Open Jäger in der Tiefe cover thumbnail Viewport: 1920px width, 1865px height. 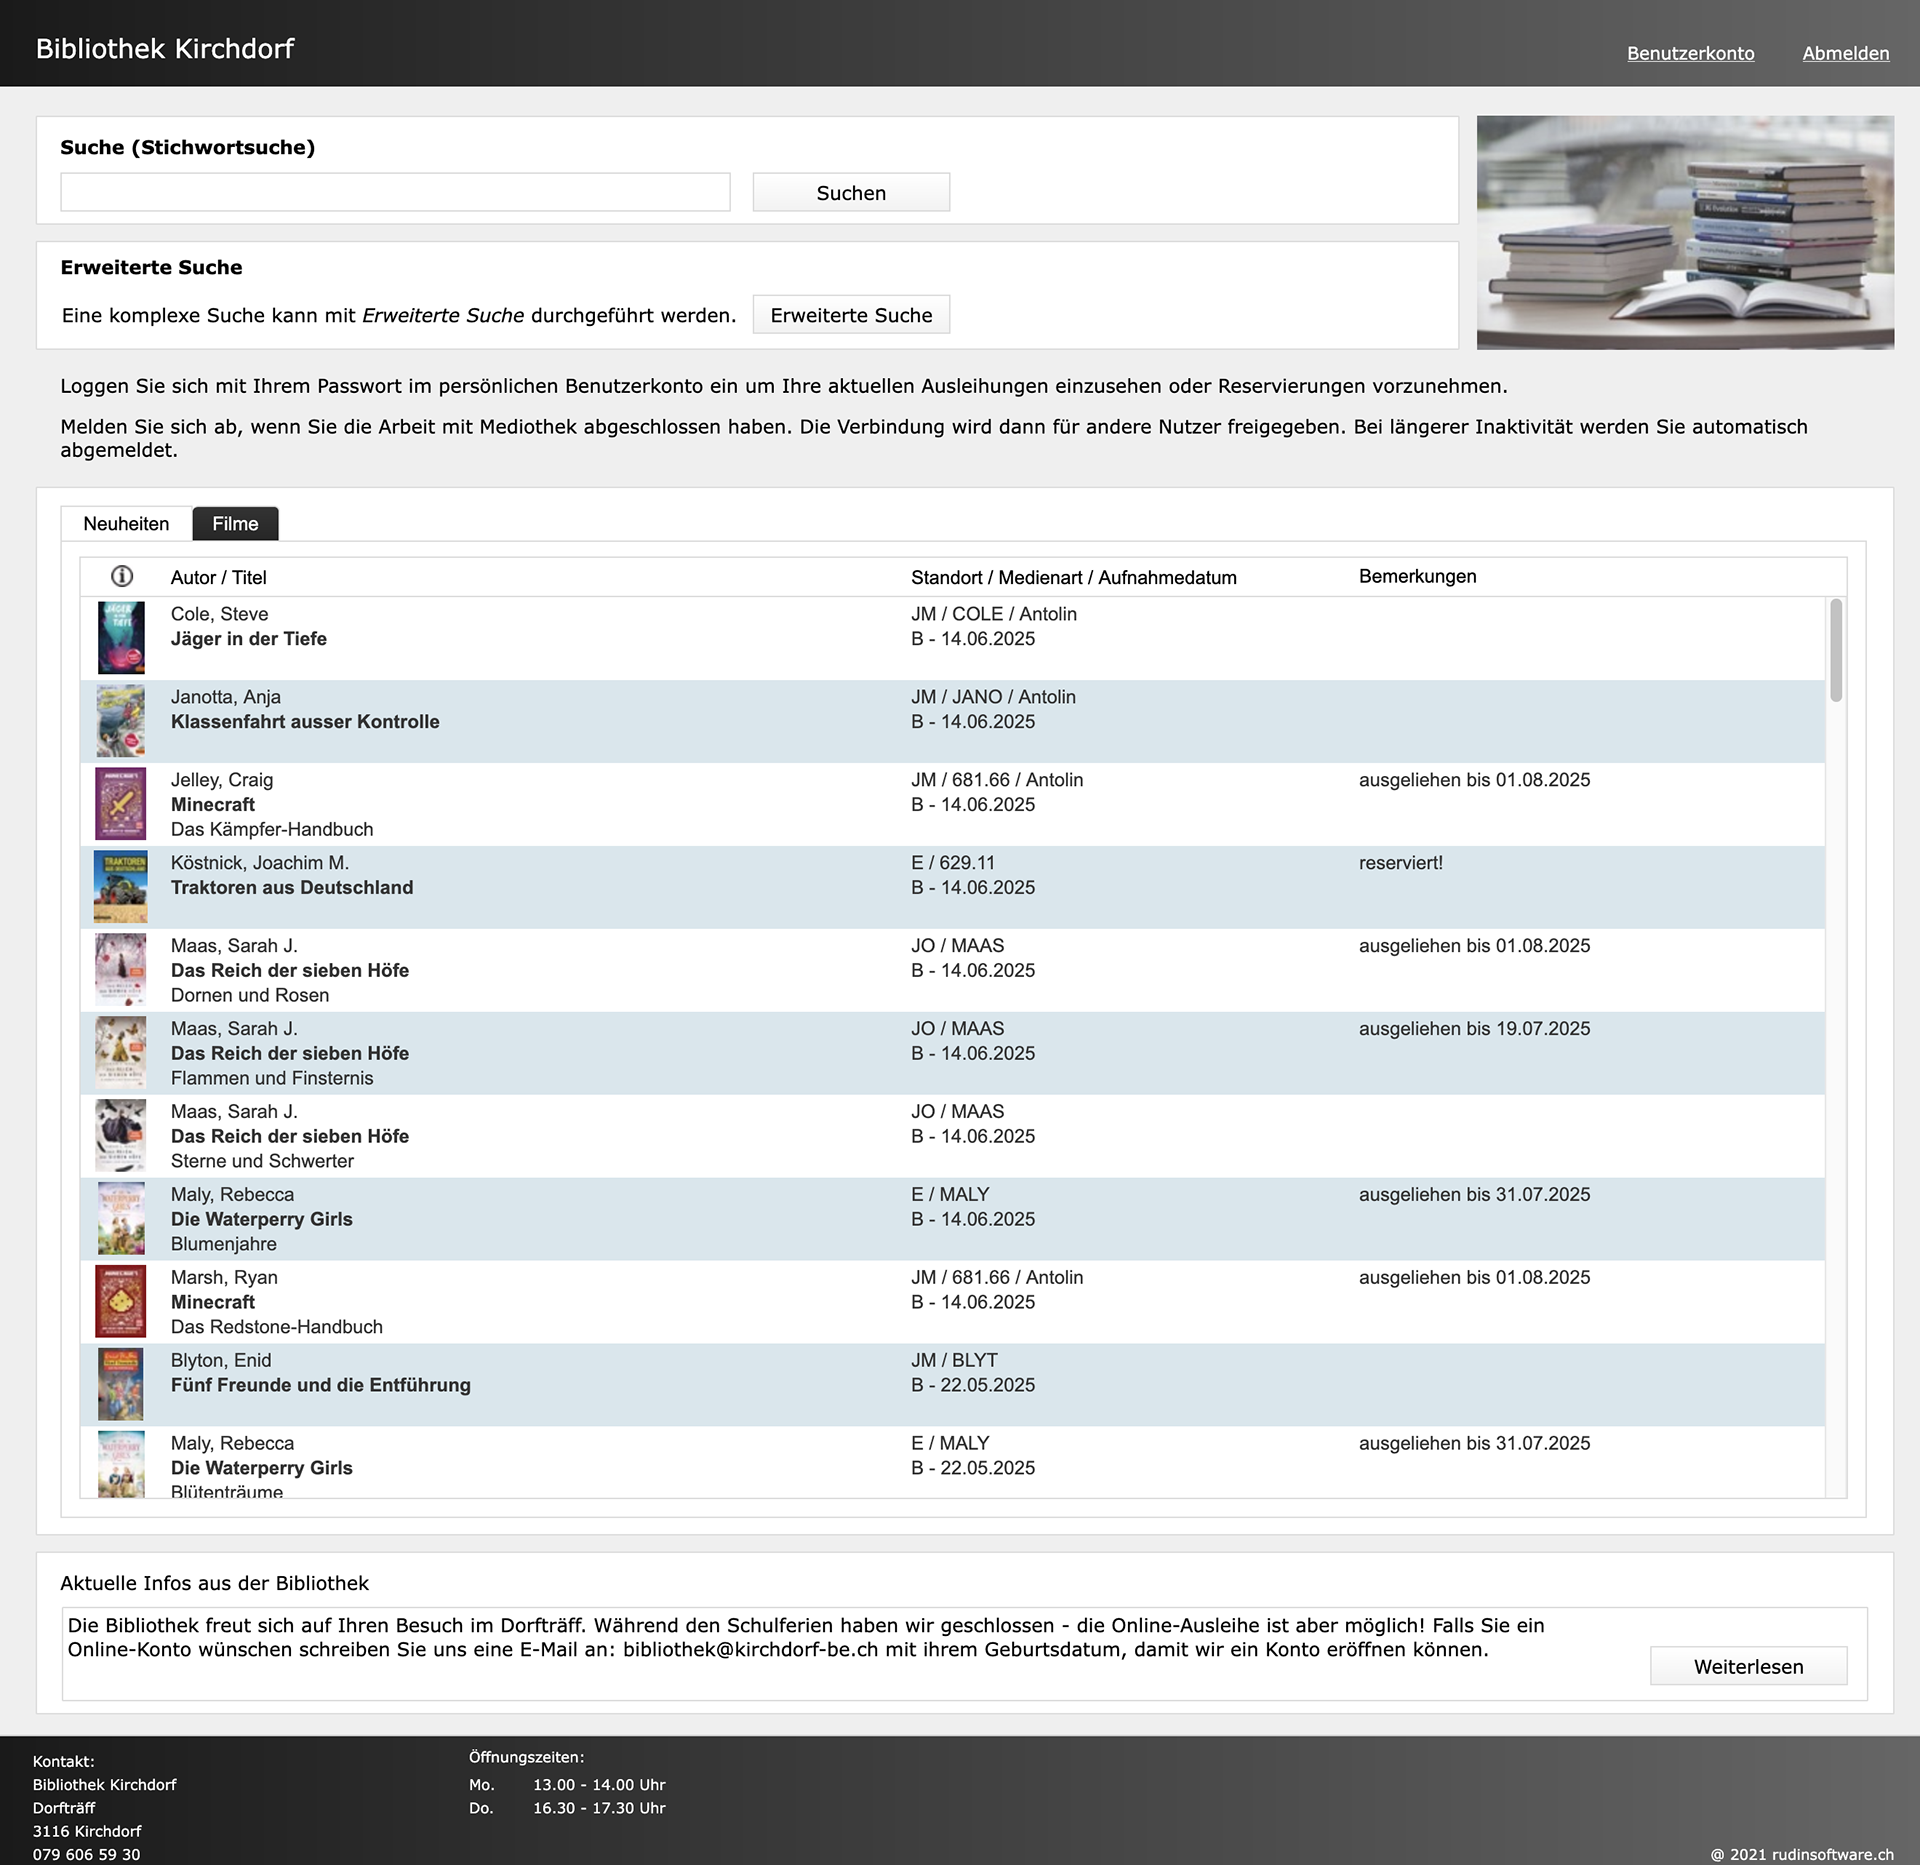(121, 637)
